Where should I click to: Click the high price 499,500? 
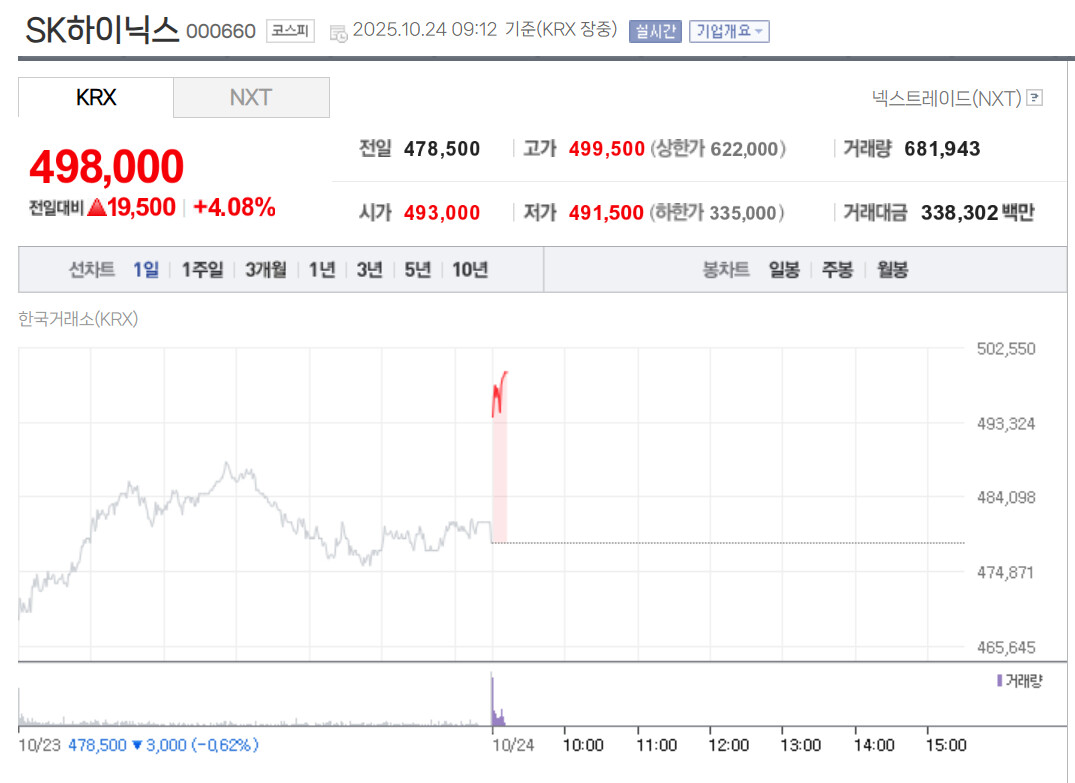pyautogui.click(x=607, y=149)
